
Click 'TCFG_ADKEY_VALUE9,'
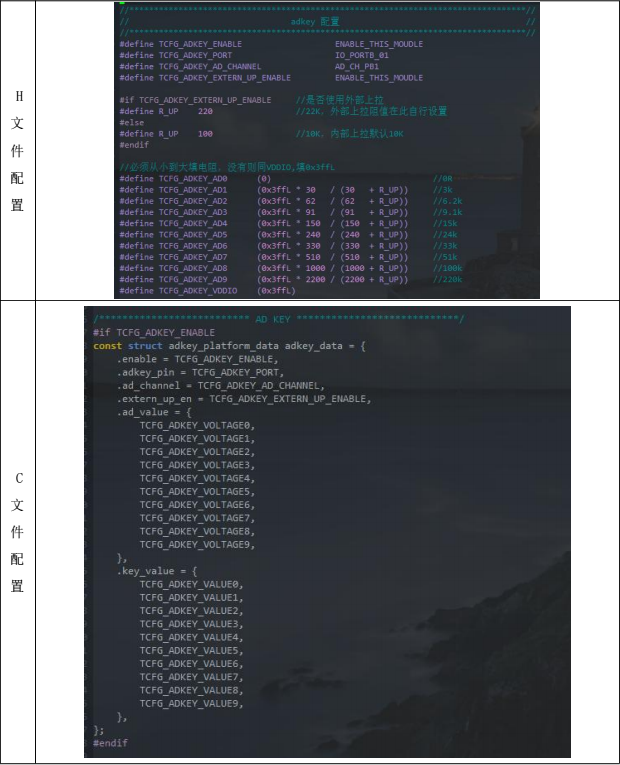coord(191,704)
